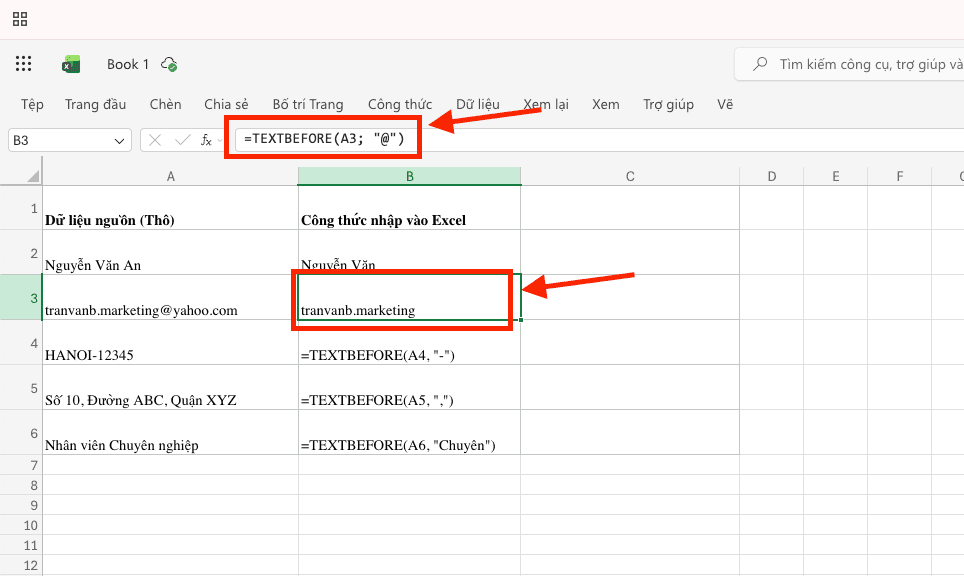Open the app launcher waffle icon
This screenshot has height=576, width=964.
point(23,64)
